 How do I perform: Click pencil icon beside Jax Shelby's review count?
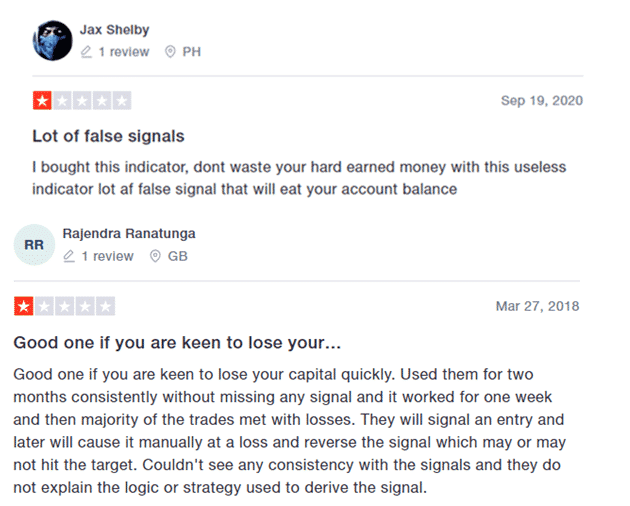click(86, 52)
